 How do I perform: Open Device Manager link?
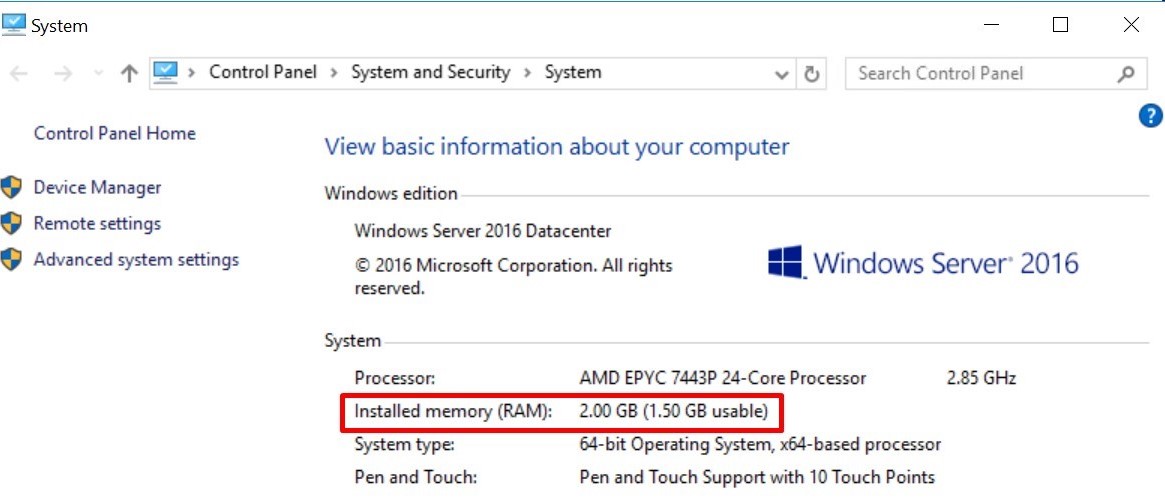(x=97, y=188)
